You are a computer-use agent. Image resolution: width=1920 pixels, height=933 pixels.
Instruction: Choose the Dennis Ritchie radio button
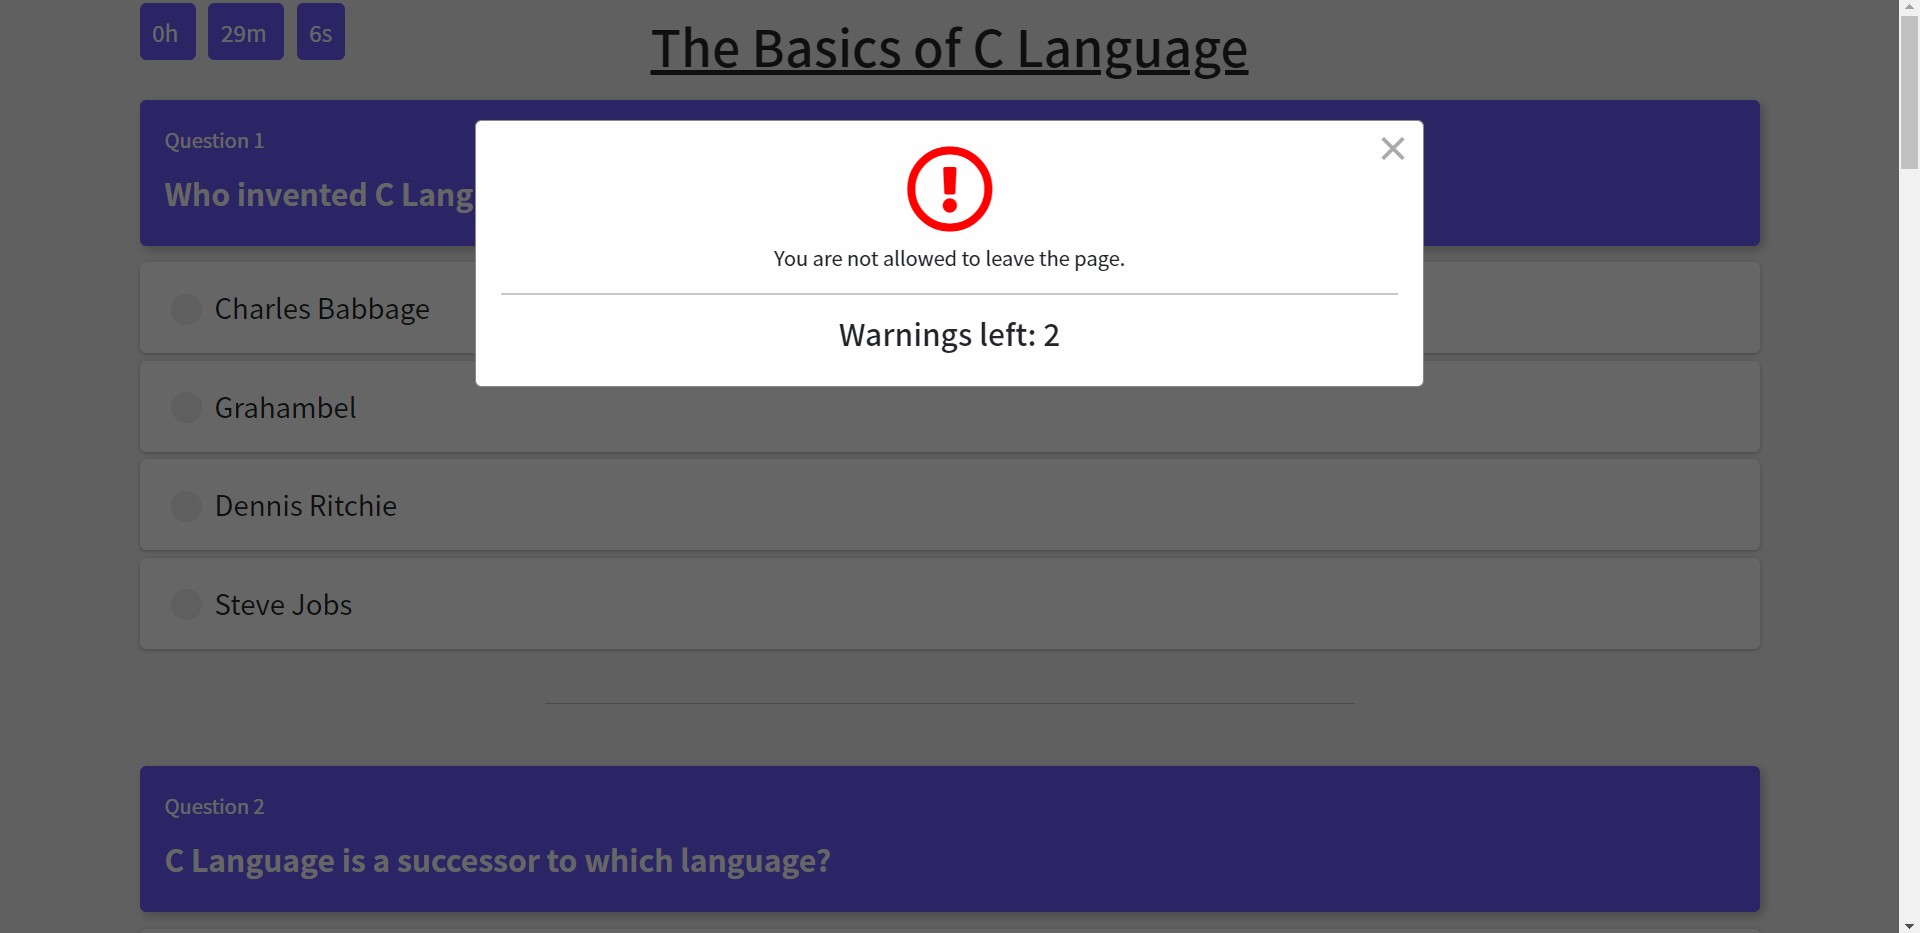[x=186, y=506]
